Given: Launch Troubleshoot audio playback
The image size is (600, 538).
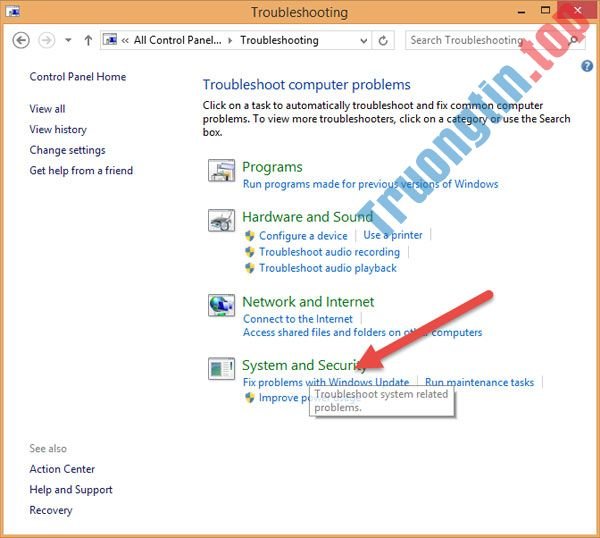Looking at the screenshot, I should pos(328,268).
